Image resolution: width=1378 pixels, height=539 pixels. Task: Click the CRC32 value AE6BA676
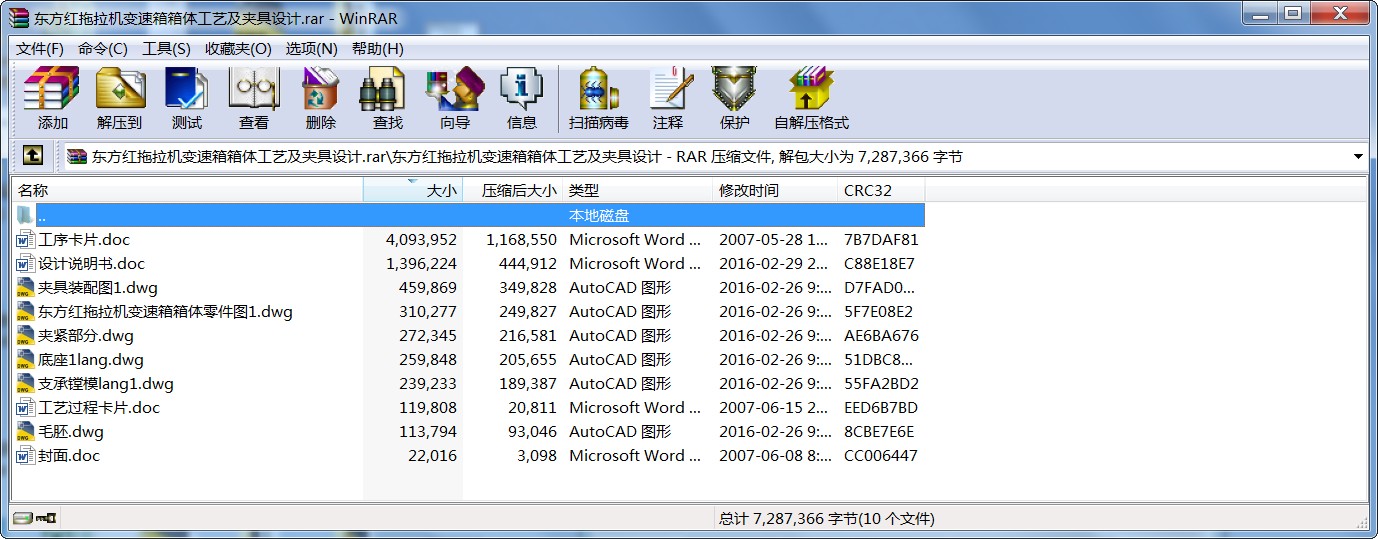pyautogui.click(x=881, y=336)
